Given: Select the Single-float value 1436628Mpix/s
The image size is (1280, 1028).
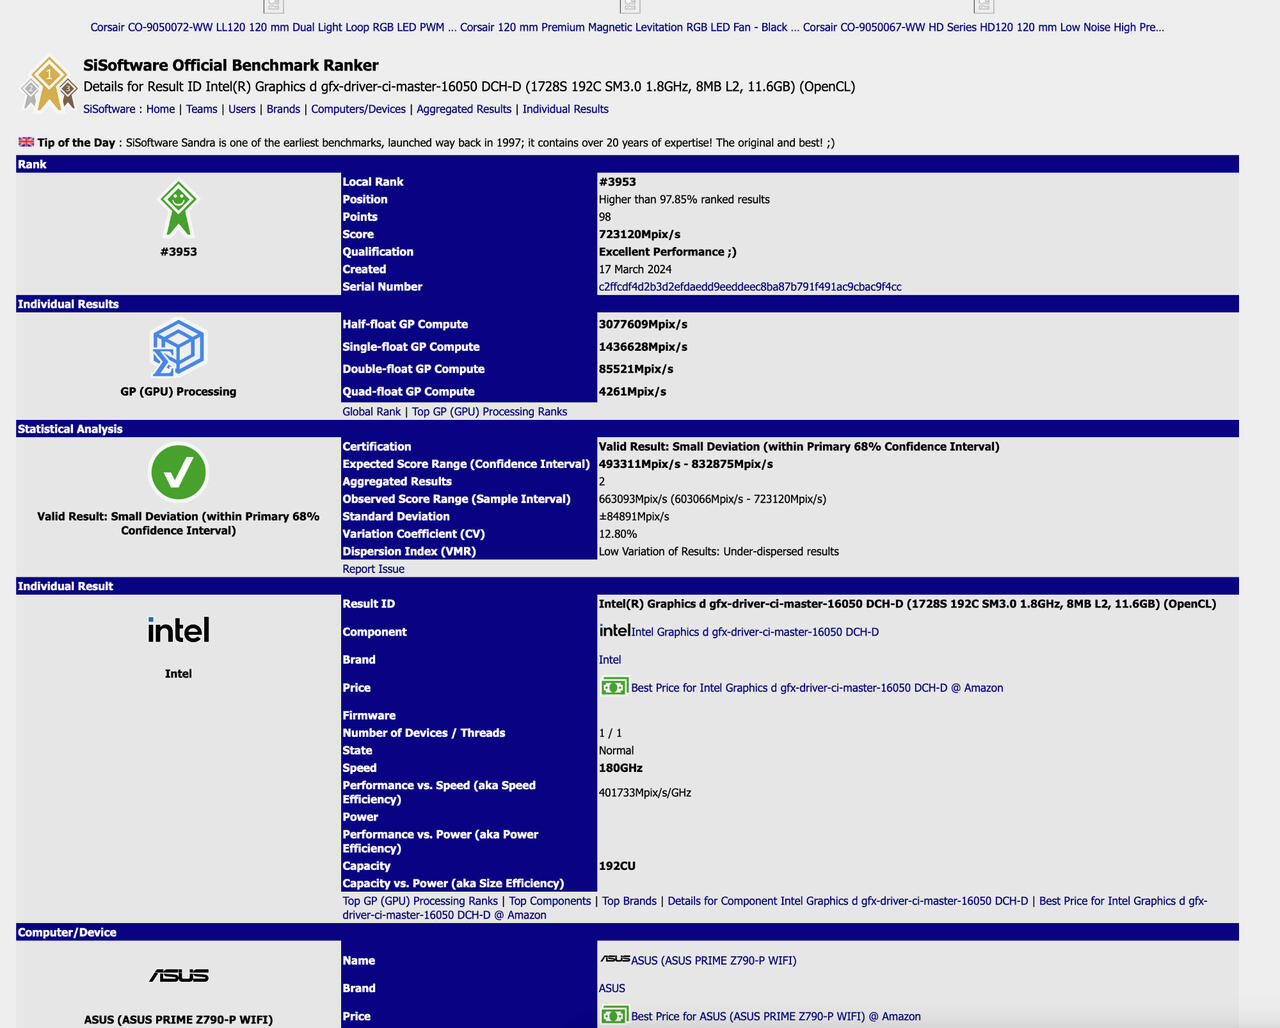Looking at the screenshot, I should point(643,347).
